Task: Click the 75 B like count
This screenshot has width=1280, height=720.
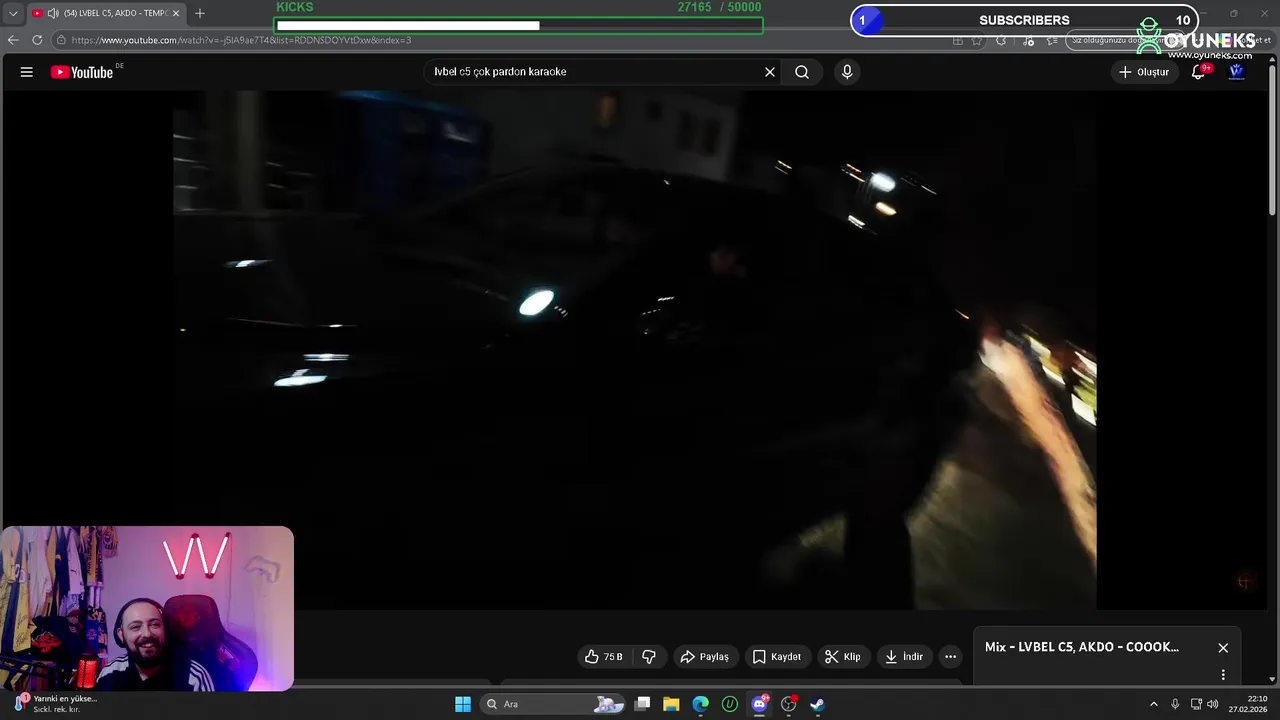Action: pos(613,657)
